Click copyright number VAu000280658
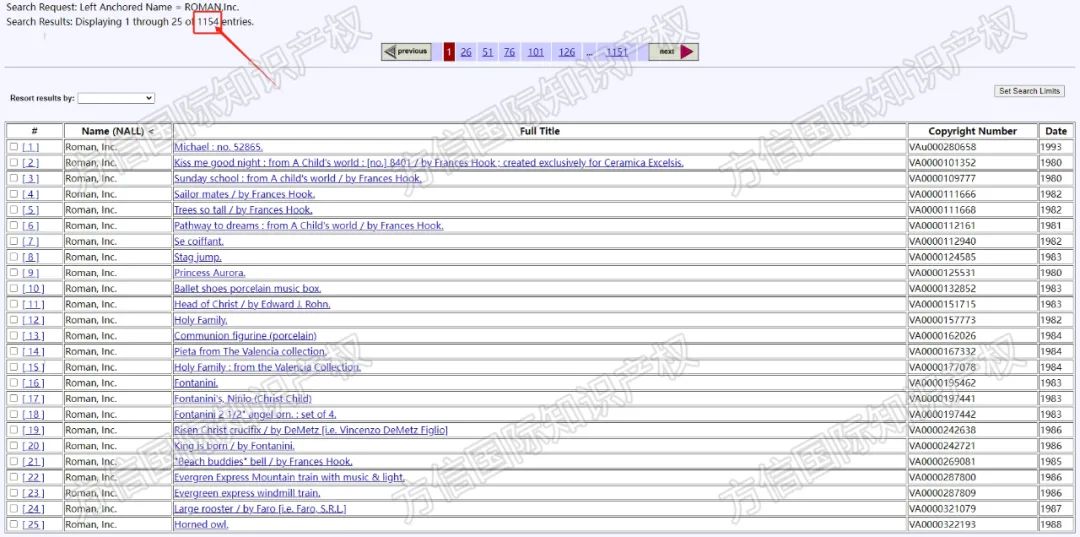Screen dimensions: 1080x537 coord(943,147)
